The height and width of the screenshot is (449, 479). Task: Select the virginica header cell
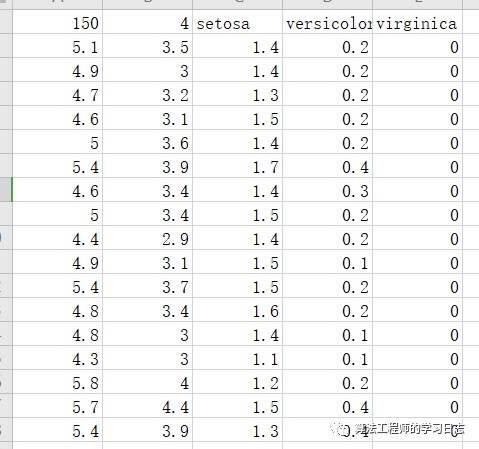[x=417, y=22]
